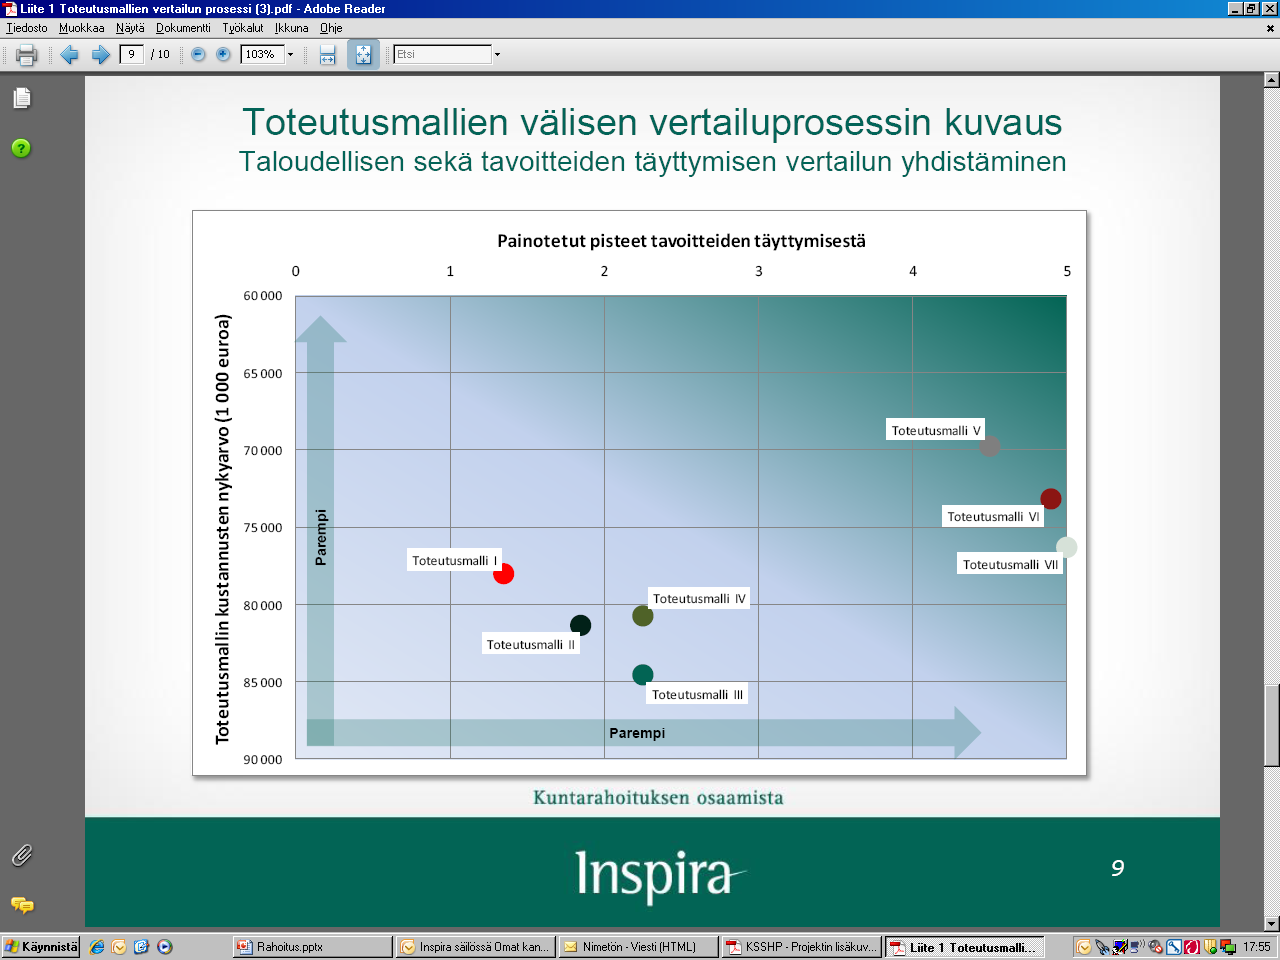
Task: Open the Dokumentti menu
Action: 183,28
